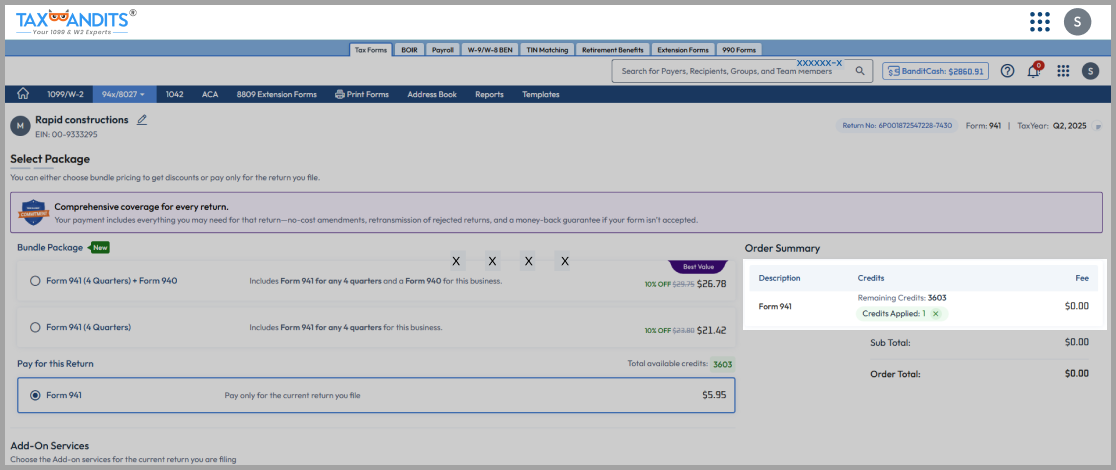Screen dimensions: 1116x470
Task: Open the Reports menu
Action: pos(489,94)
